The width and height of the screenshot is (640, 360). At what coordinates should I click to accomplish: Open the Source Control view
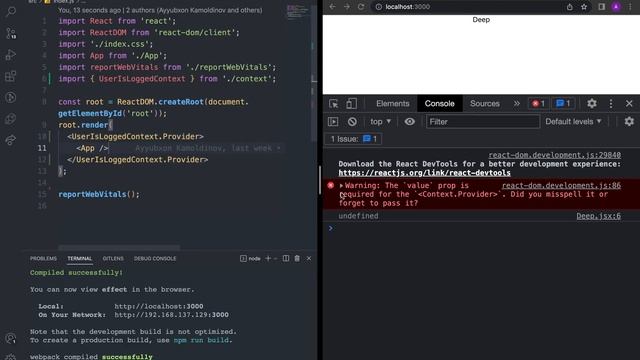pos(11,33)
